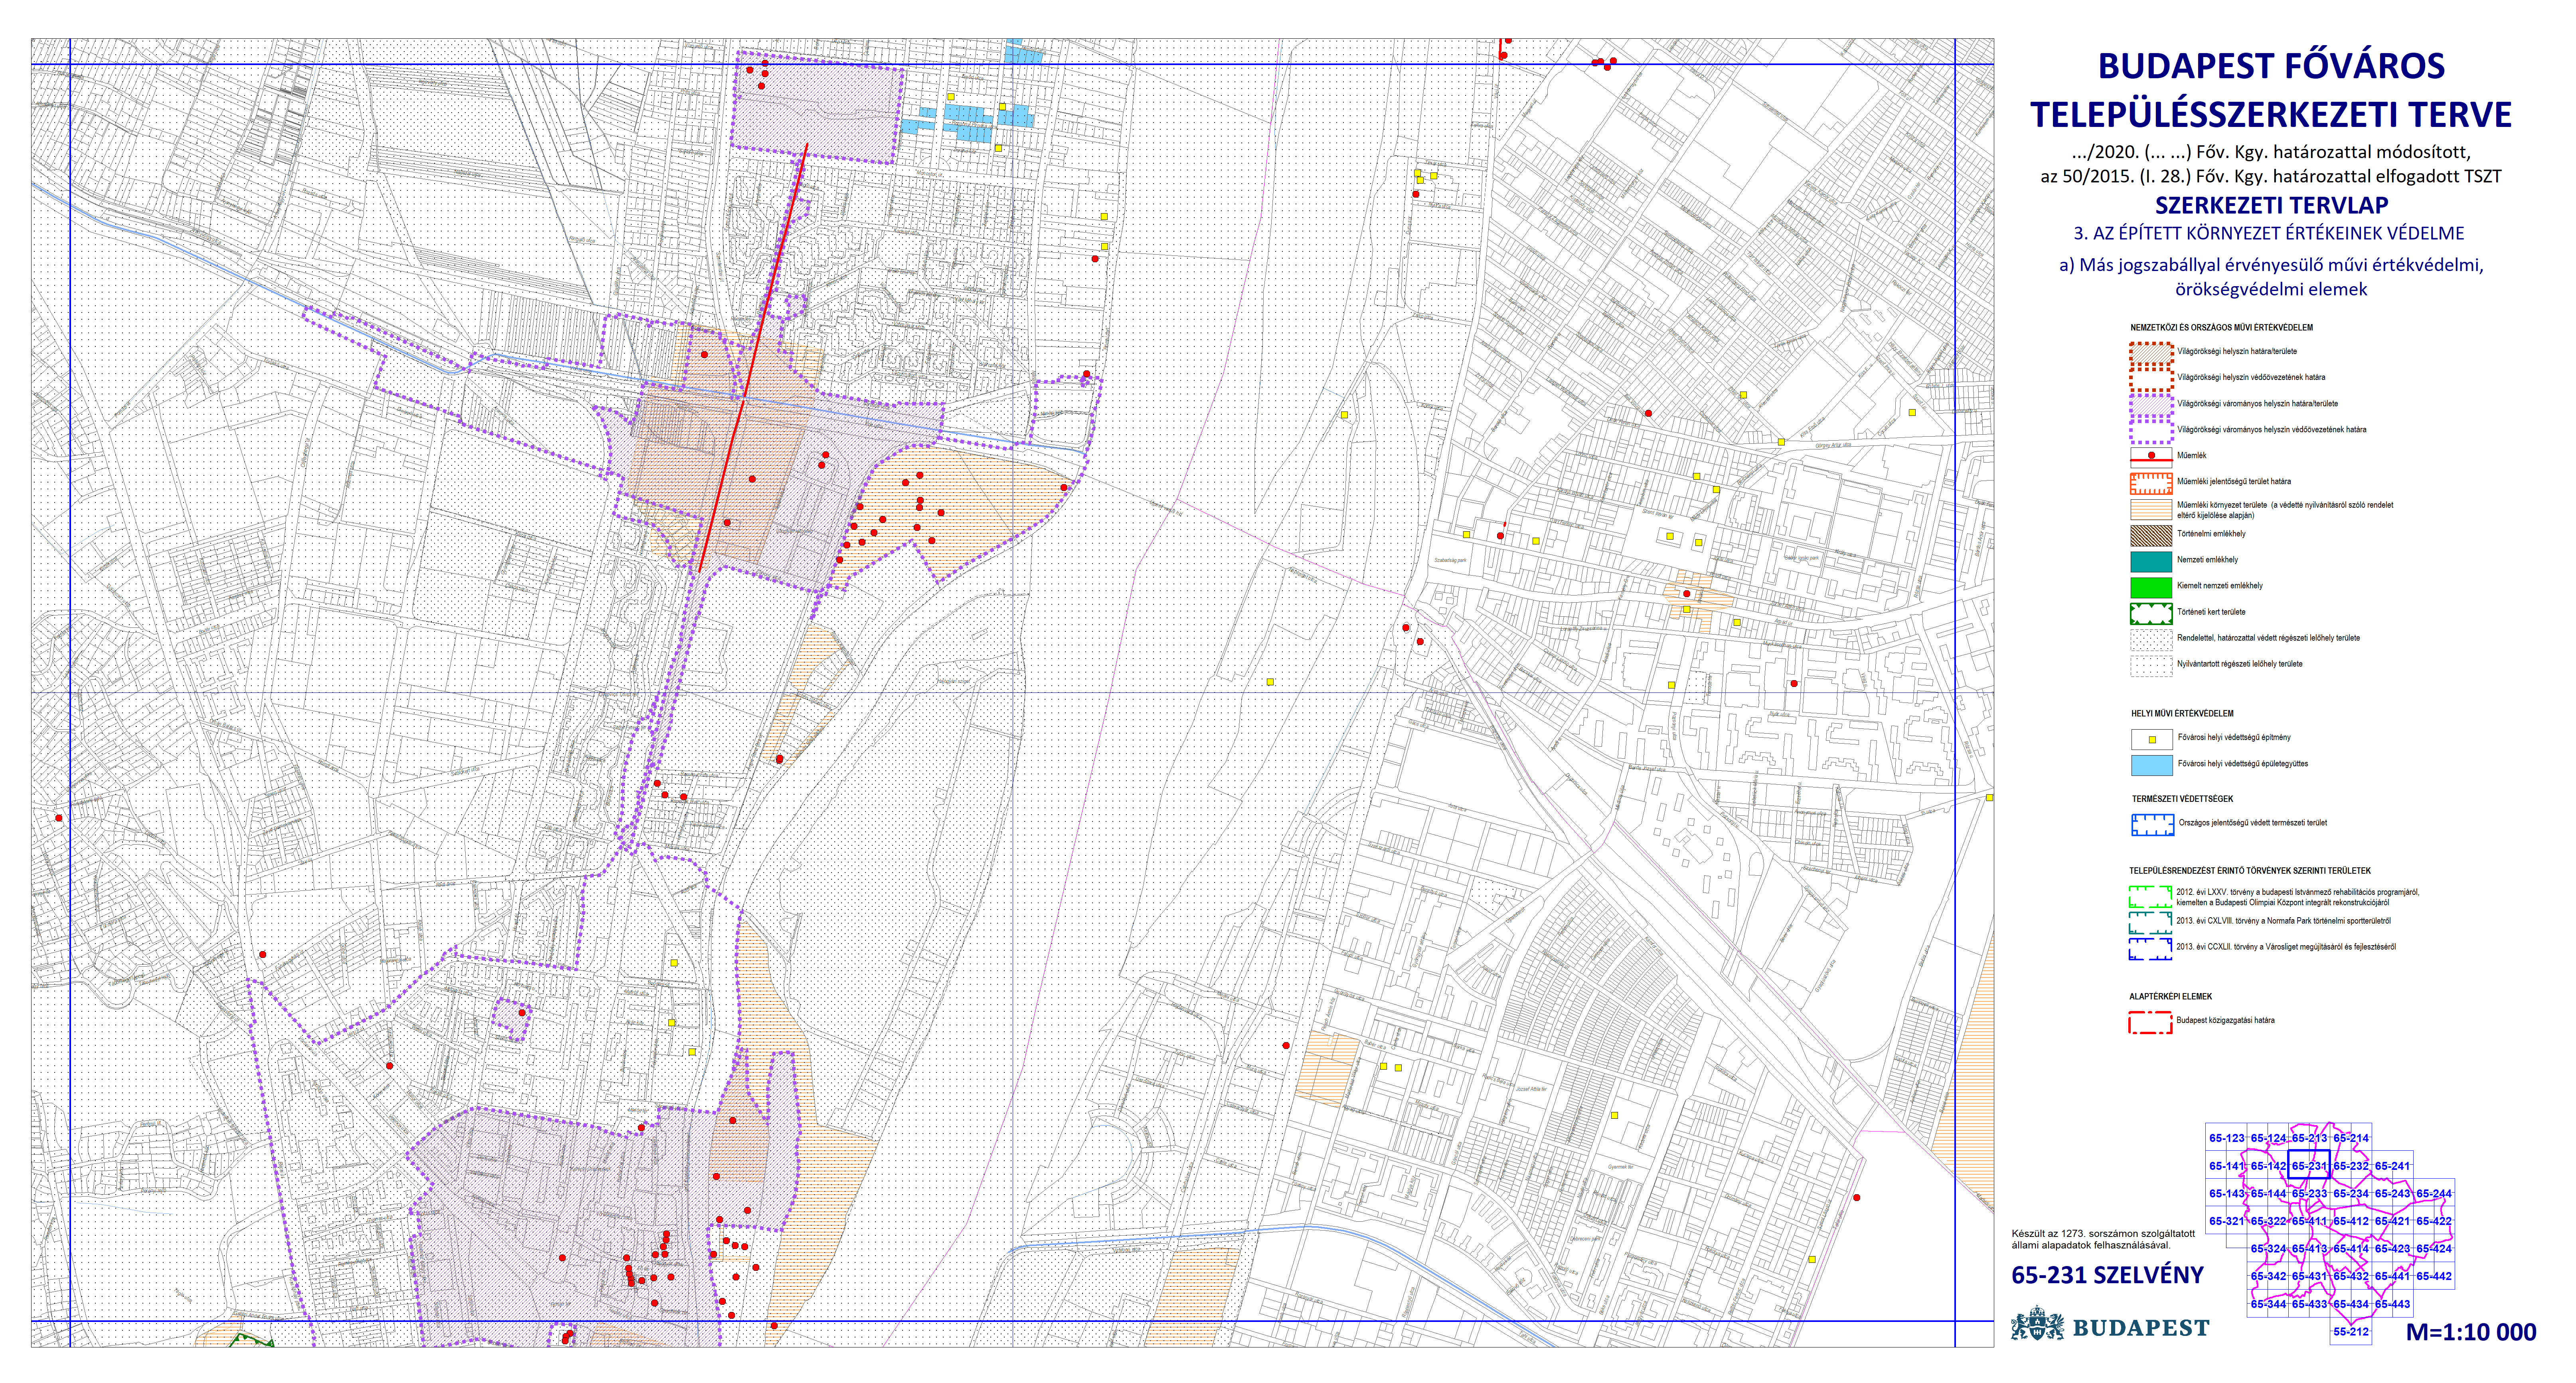2576x1383 pixels.
Task: Click the Fővárosi helyi védettségű épületegyüttes blue swatch
Action: [2151, 765]
